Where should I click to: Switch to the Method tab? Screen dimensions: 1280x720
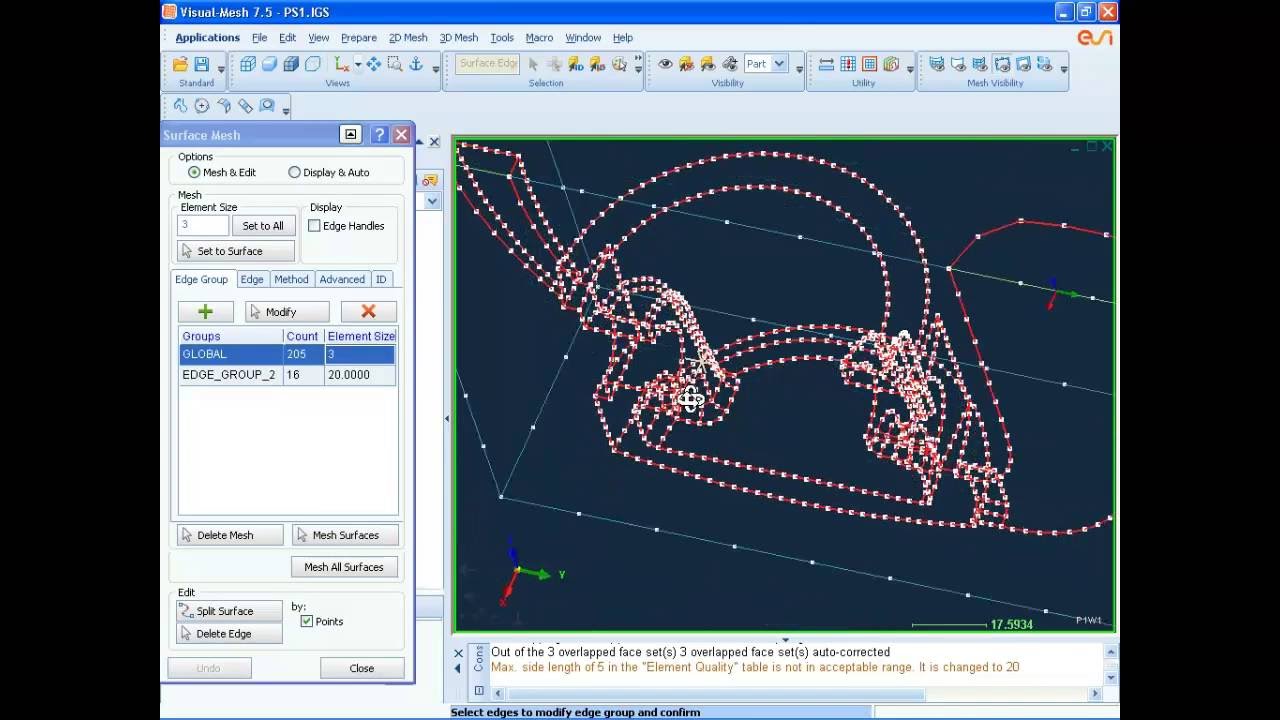pyautogui.click(x=291, y=279)
